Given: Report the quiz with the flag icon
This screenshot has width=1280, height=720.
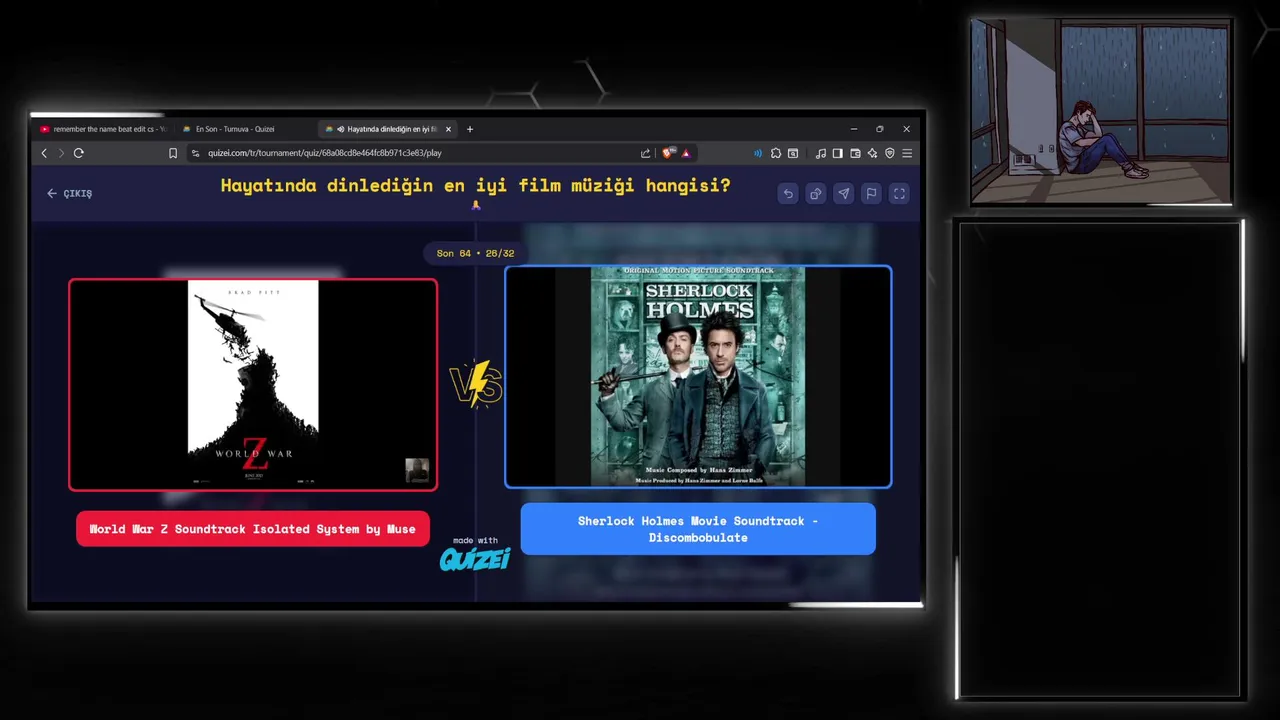Looking at the screenshot, I should [x=871, y=194].
